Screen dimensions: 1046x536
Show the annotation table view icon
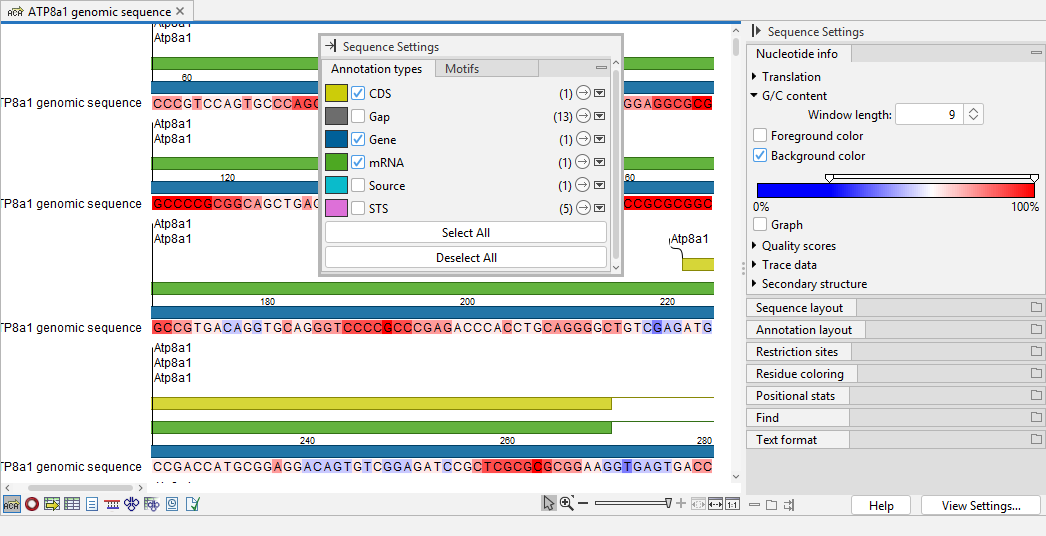coord(51,505)
